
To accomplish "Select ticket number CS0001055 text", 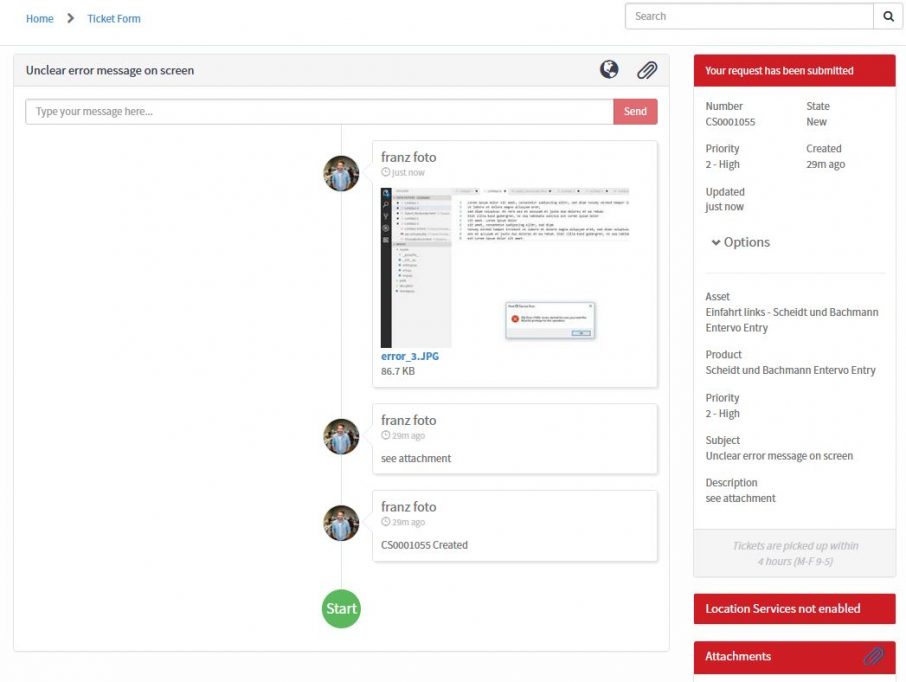I will [x=730, y=122].
